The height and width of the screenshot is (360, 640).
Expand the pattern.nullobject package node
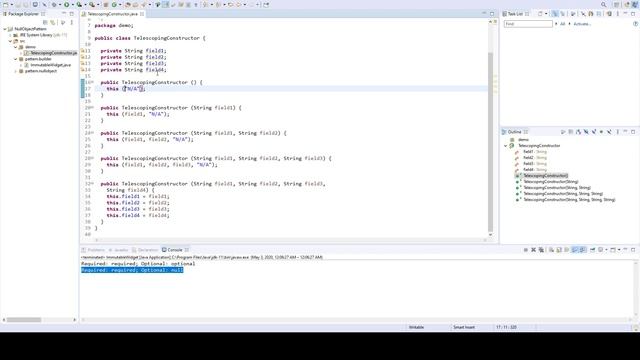tap(16, 71)
